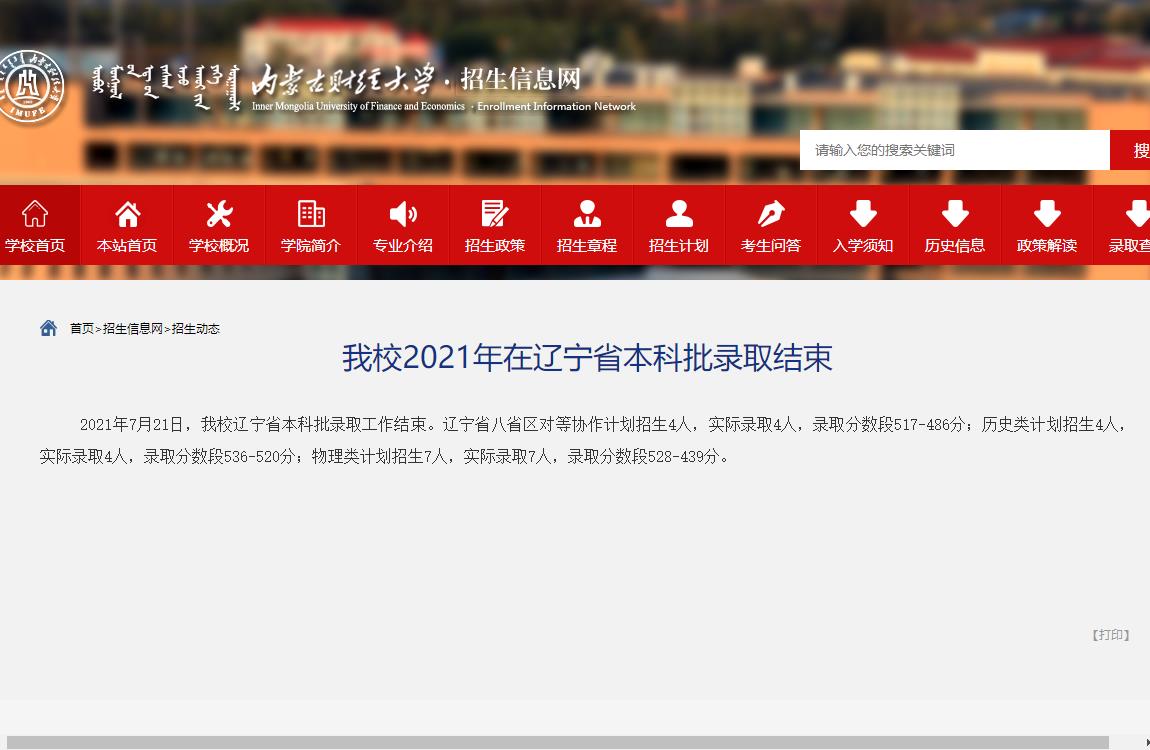Click the 入学须知 down arrow icon
Screen dimensions: 1150x750
coord(863,214)
